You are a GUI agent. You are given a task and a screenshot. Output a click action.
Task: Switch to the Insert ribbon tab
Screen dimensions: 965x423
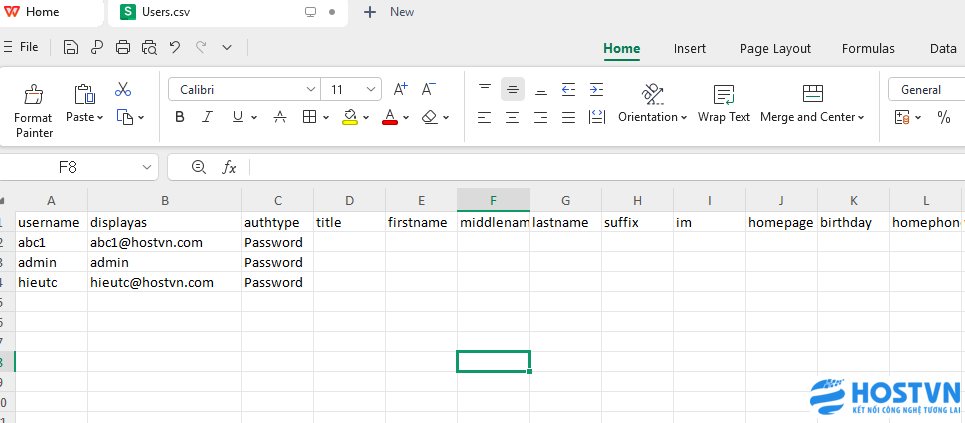pos(689,48)
